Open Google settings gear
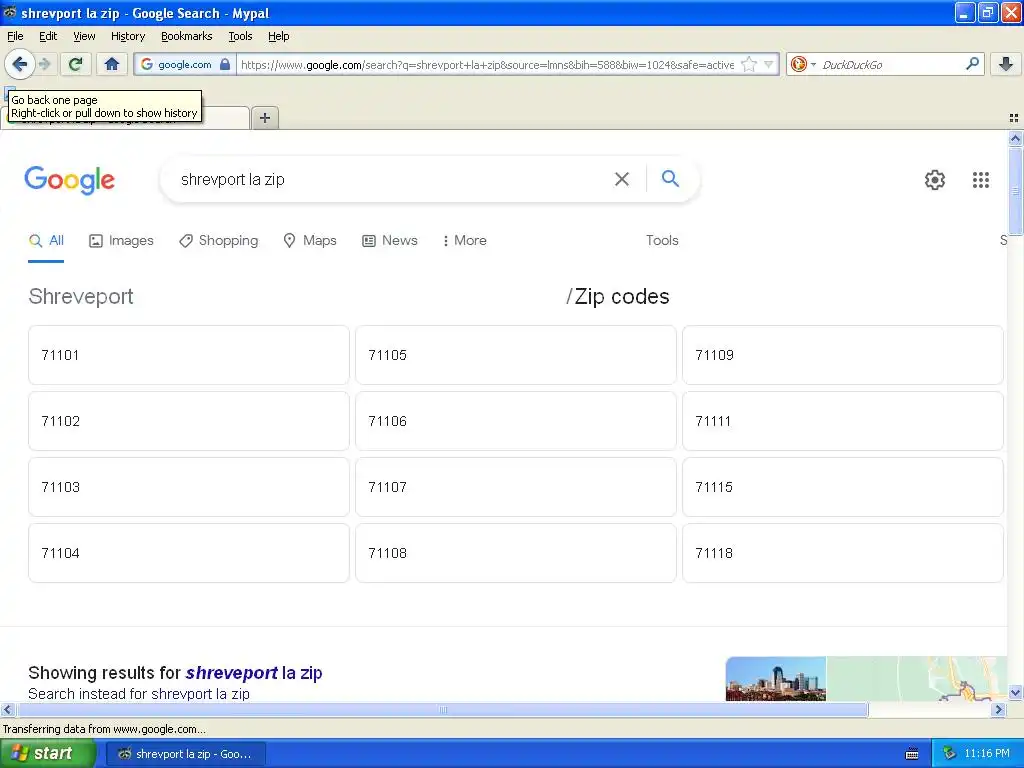 coord(935,180)
